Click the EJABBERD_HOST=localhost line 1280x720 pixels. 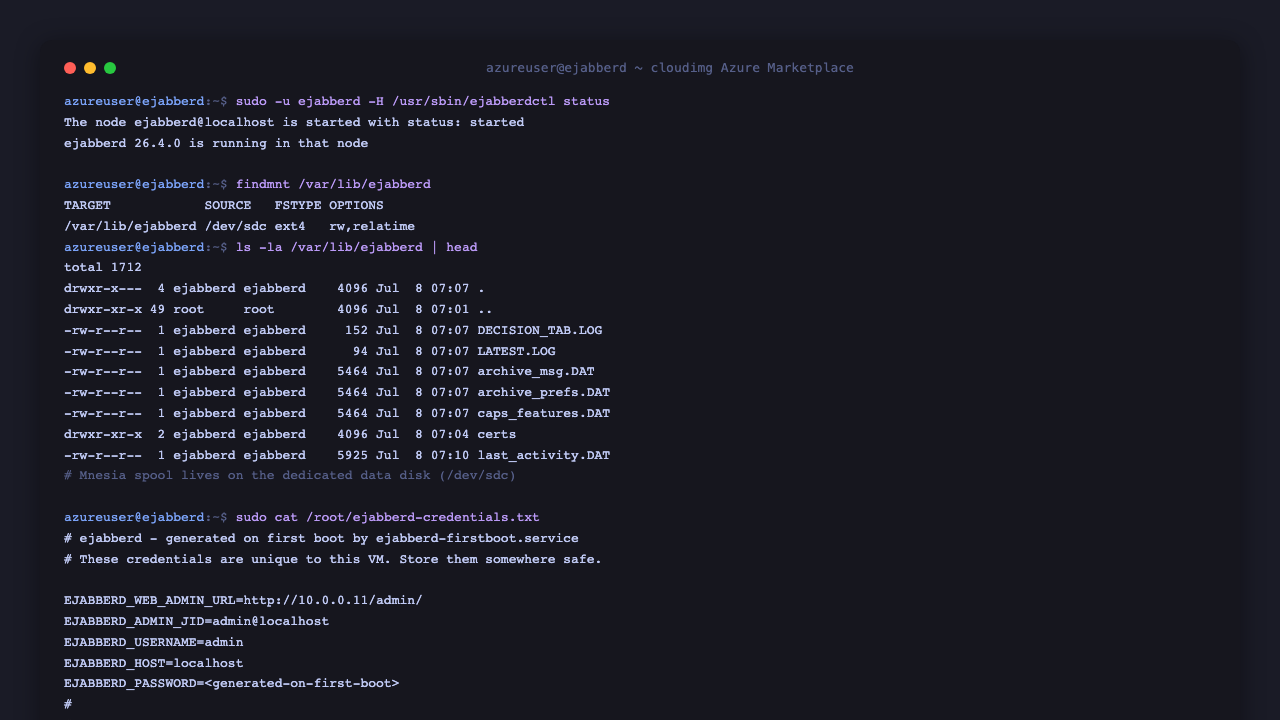click(154, 663)
